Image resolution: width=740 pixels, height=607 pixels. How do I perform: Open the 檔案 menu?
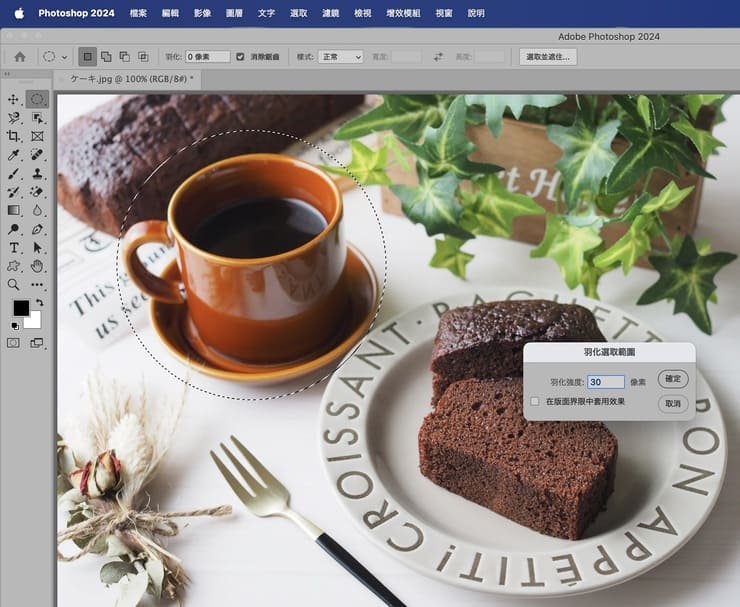(138, 13)
